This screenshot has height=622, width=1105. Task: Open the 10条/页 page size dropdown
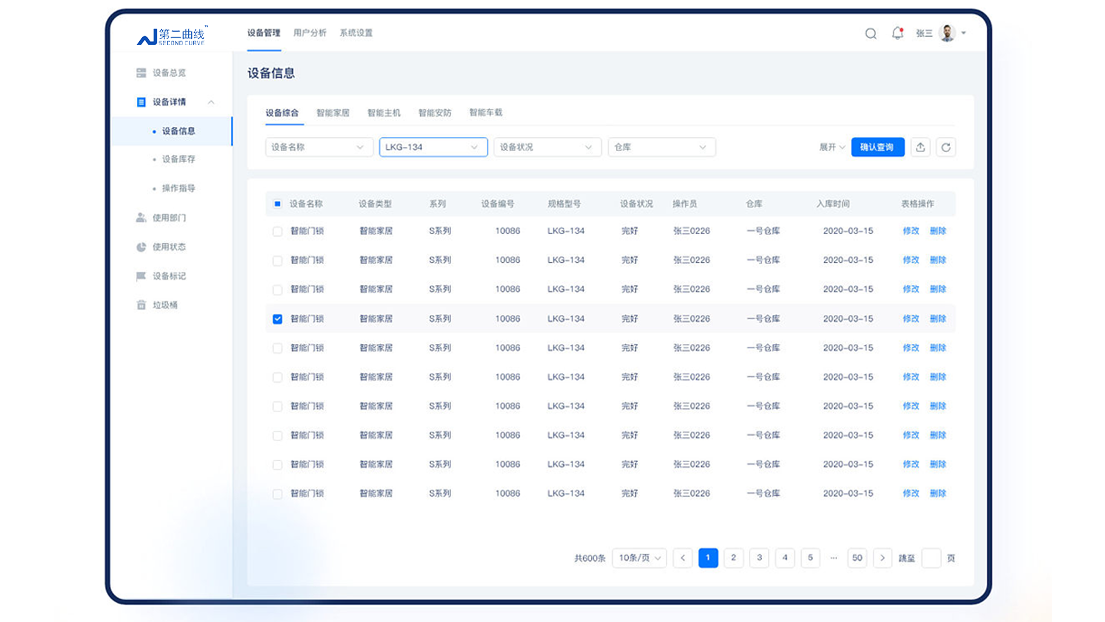click(x=639, y=558)
